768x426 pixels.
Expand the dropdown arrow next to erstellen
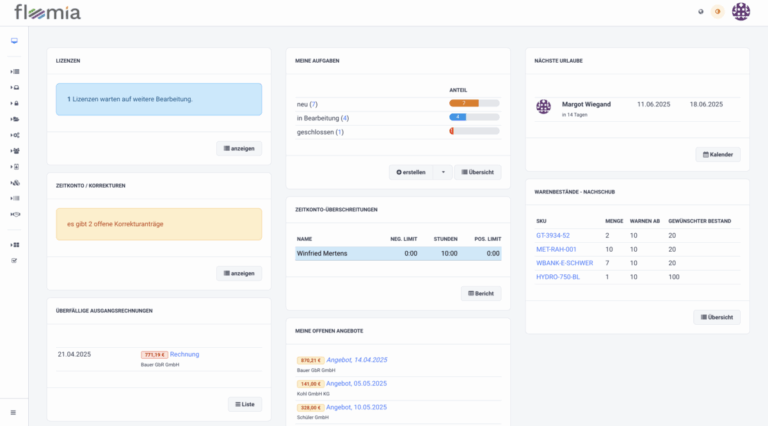(442, 172)
